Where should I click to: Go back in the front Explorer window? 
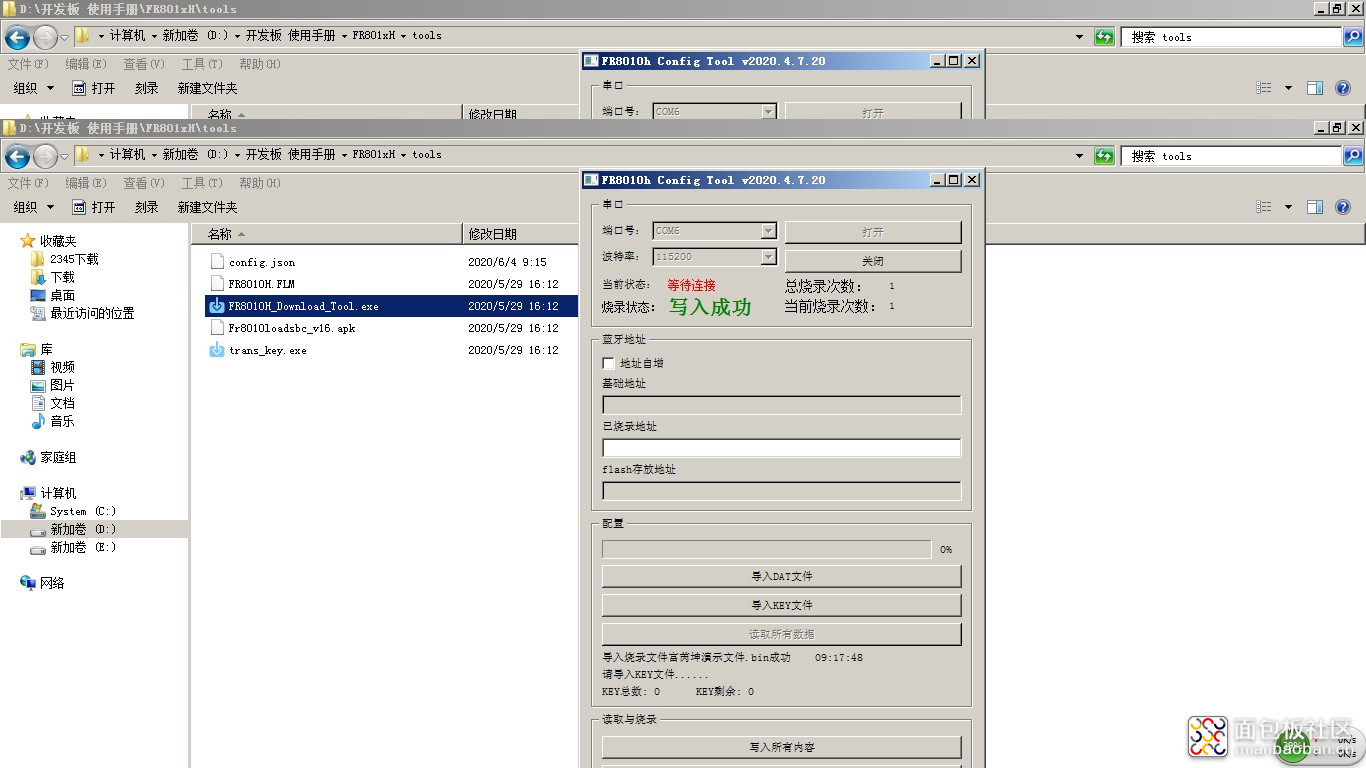tap(17, 156)
